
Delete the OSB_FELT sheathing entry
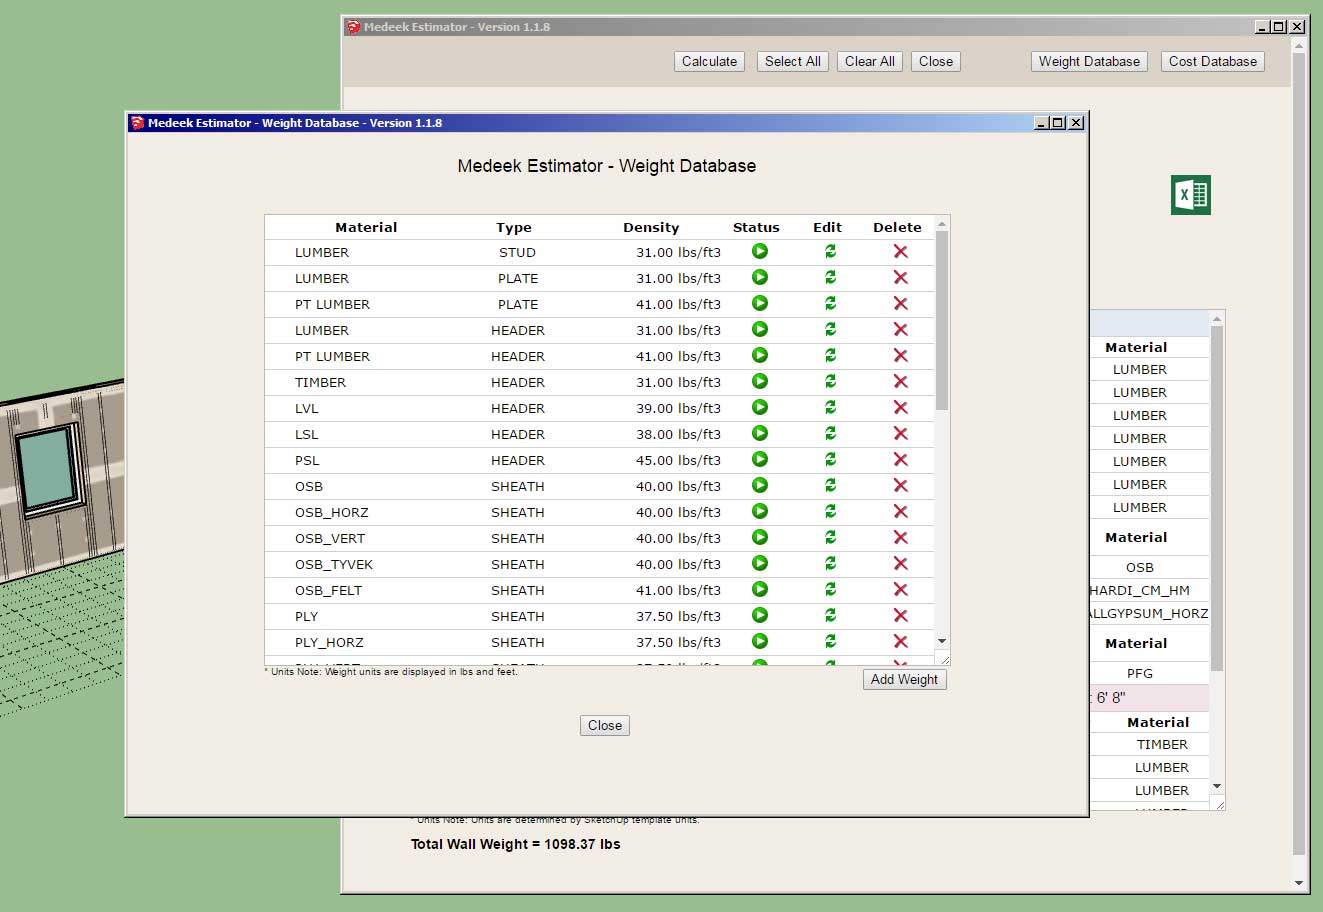[900, 590]
